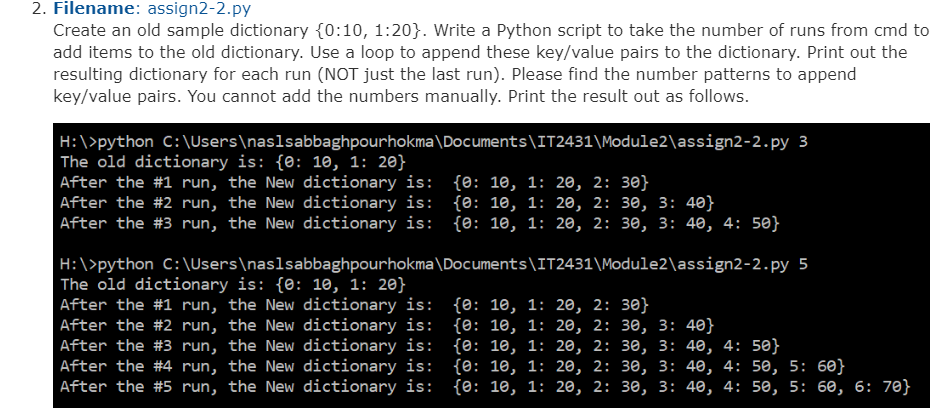Click the '#5 run' output line ending '6: 70}'
The width and height of the screenshot is (940, 418).
click(485, 386)
